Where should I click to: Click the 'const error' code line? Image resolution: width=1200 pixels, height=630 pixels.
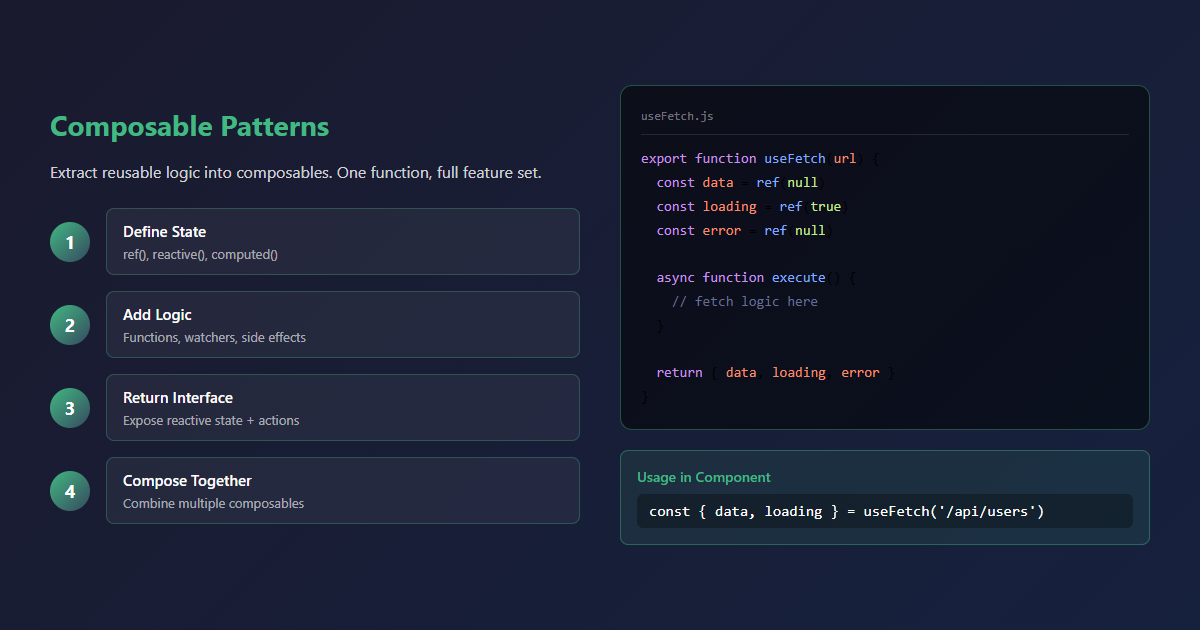[x=744, y=230]
